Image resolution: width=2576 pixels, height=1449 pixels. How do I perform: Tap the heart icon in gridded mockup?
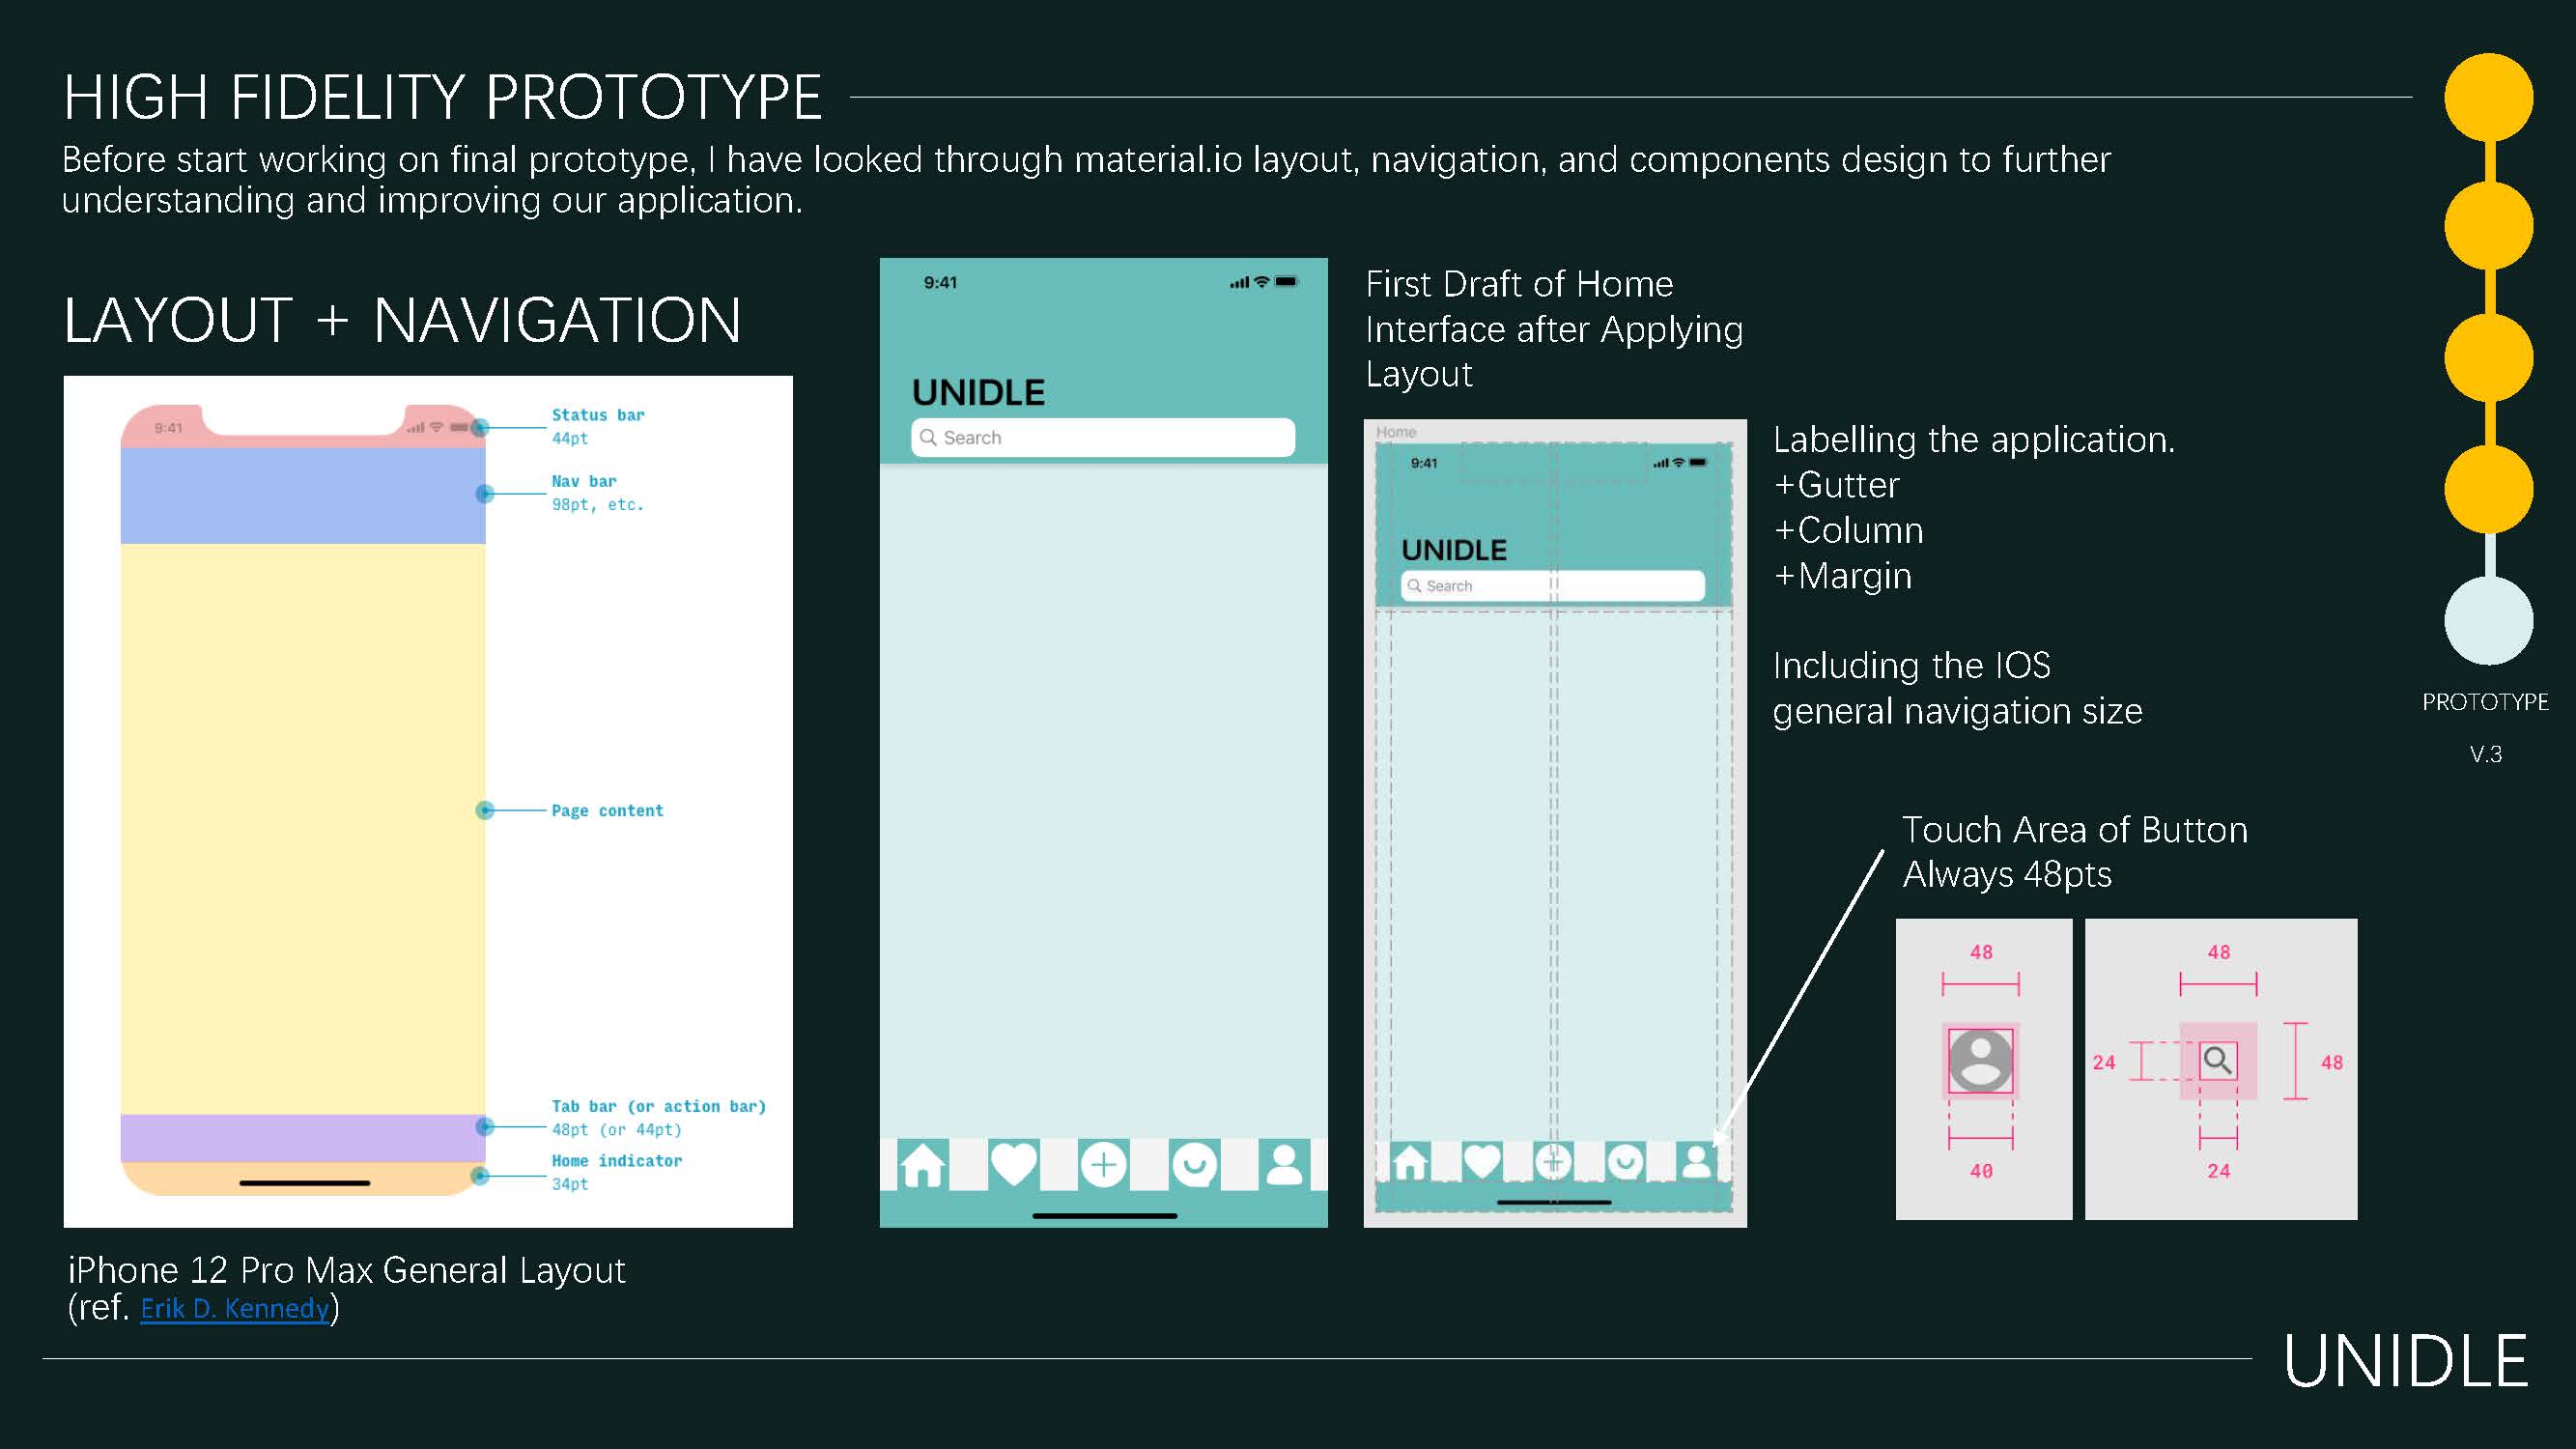pyautogui.click(x=1481, y=1161)
